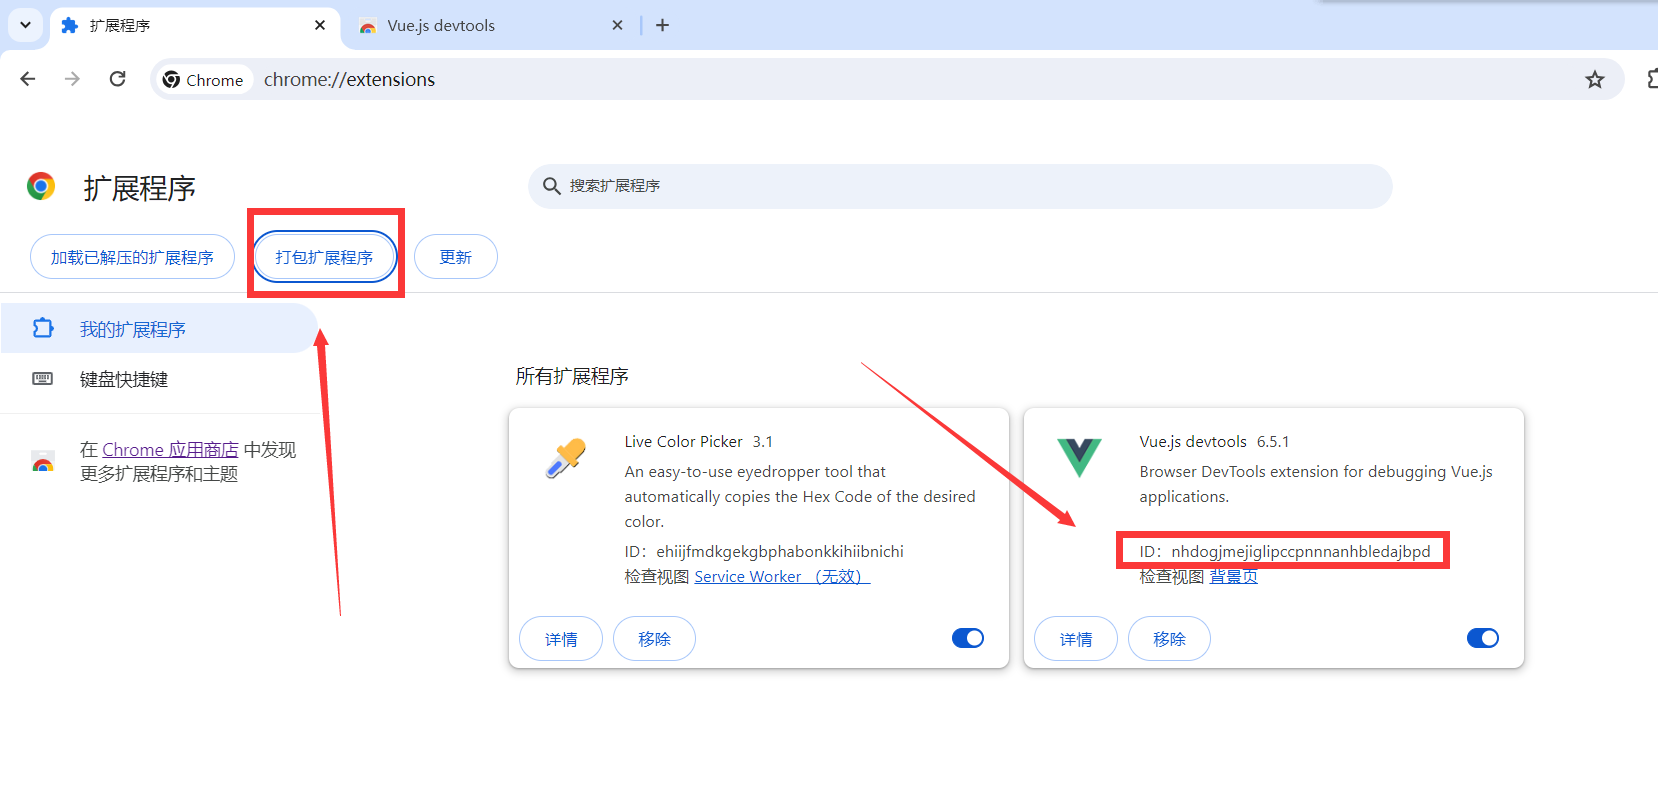Click the Live Color Picker eyedropper icon
The height and width of the screenshot is (789, 1658).
[x=565, y=459]
